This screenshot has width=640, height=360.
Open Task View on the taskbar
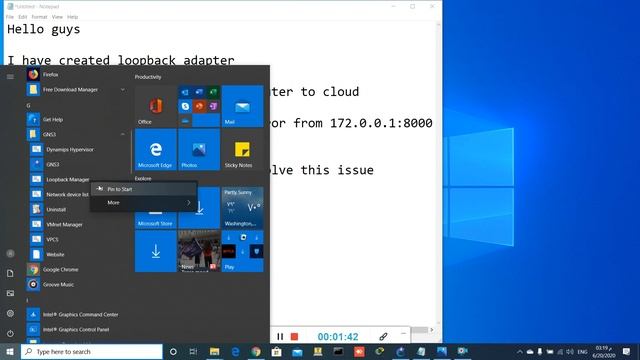point(193,351)
